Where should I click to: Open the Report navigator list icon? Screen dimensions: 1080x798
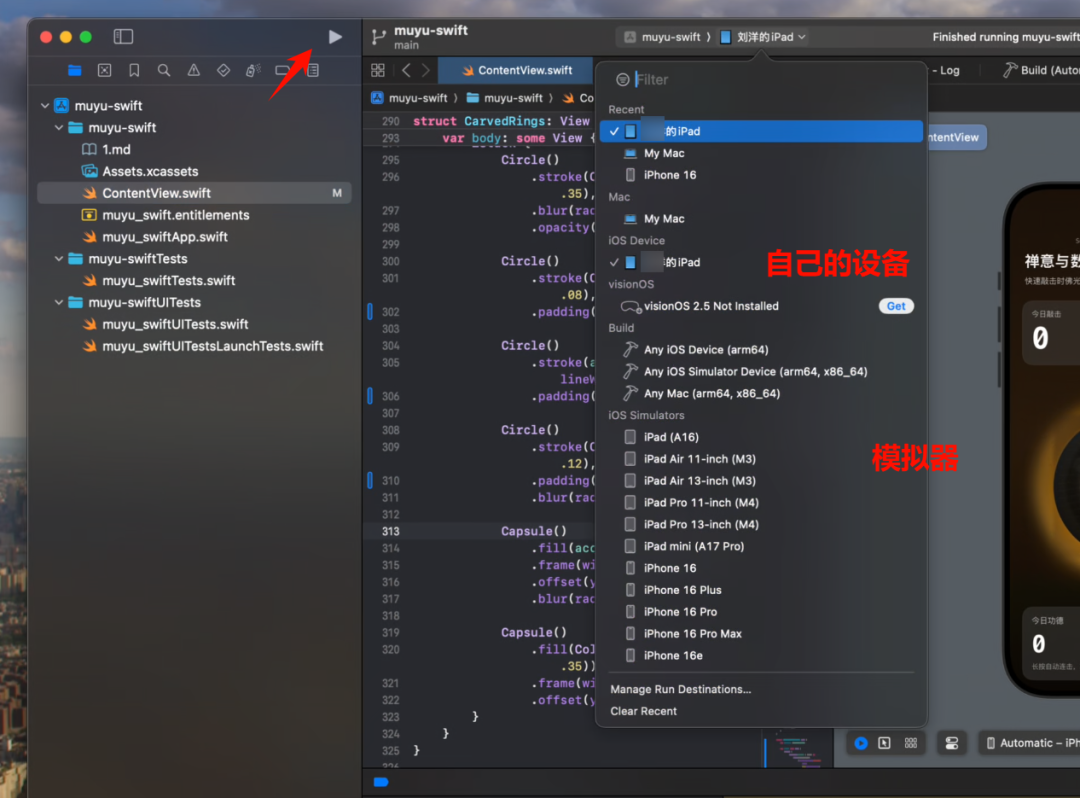(313, 70)
